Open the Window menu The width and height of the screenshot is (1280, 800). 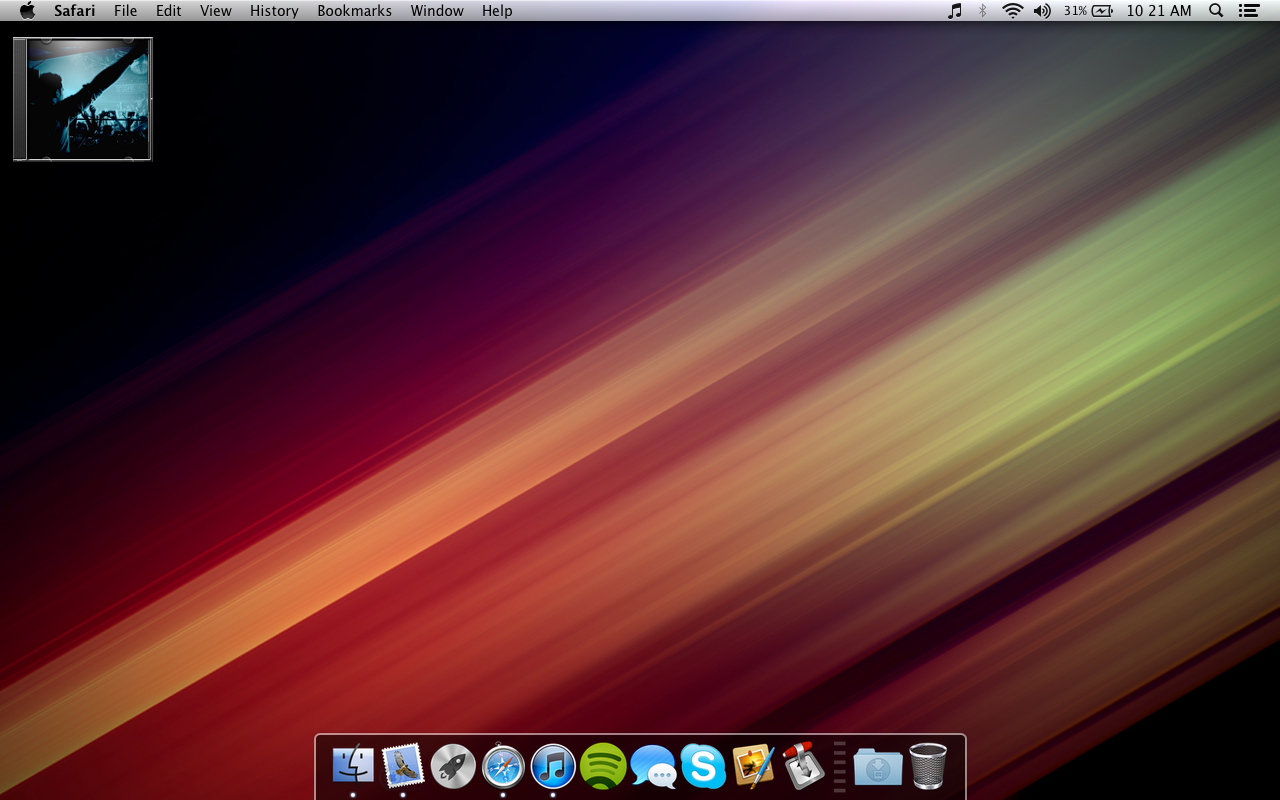tap(437, 11)
